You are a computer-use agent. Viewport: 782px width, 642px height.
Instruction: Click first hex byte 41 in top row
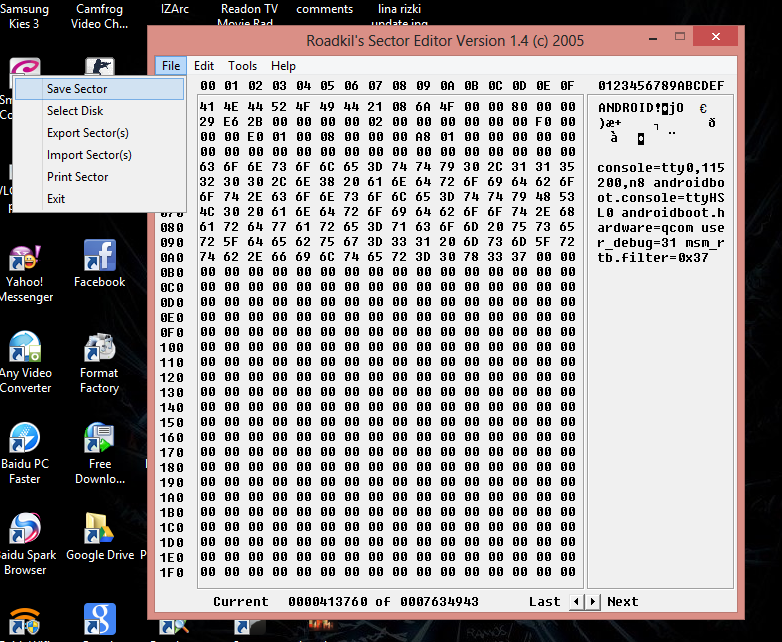click(207, 107)
